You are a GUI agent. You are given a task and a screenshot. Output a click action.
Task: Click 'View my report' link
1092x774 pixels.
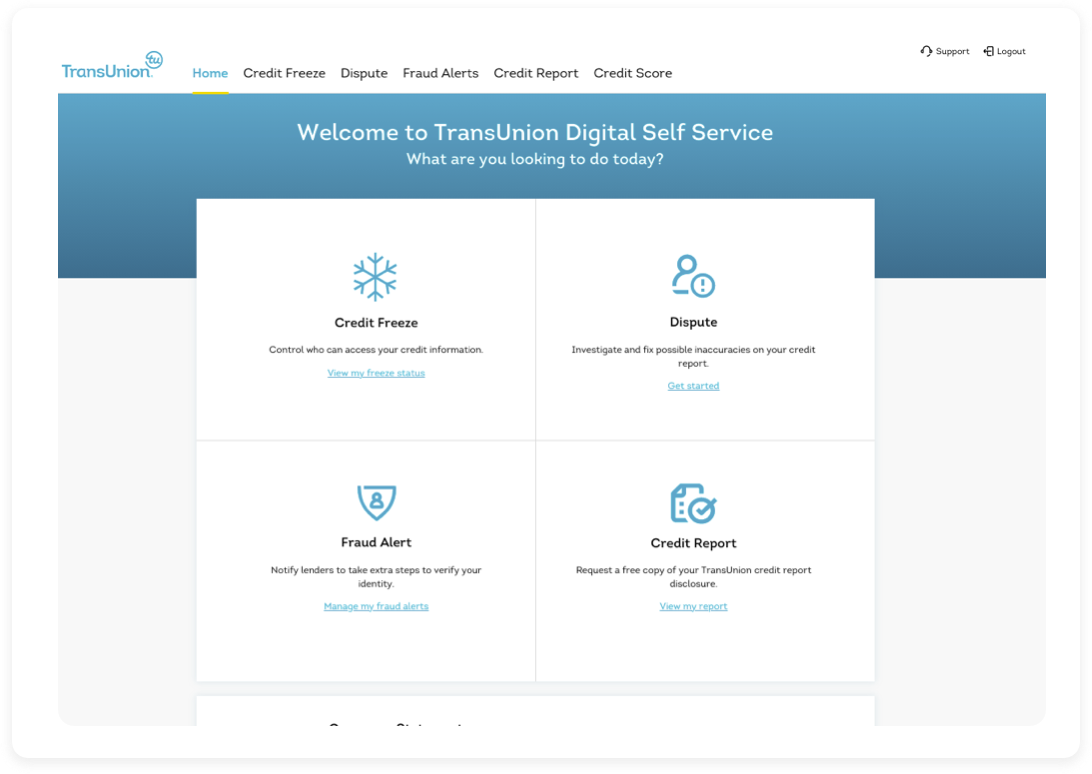[693, 605]
